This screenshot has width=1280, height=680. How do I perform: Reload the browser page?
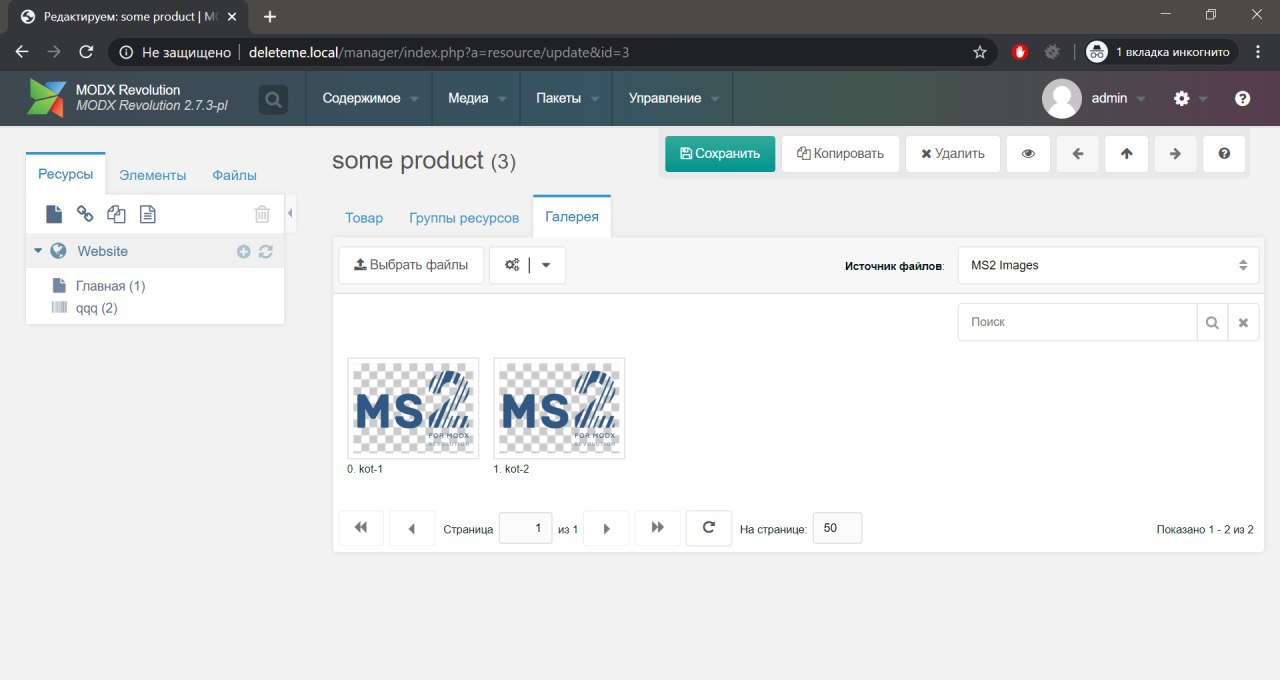pos(86,52)
